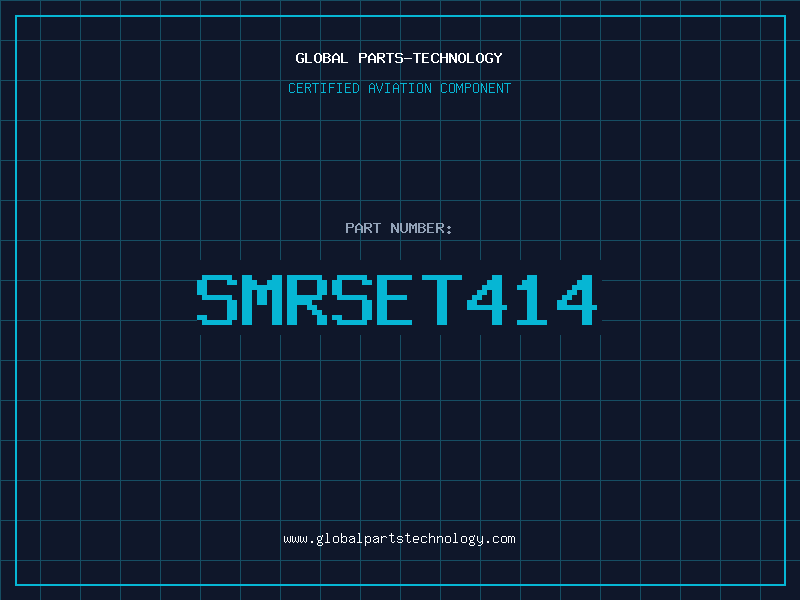Select the word TECHNOLOGY in header
The width and height of the screenshot is (800, 600).
tap(458, 58)
